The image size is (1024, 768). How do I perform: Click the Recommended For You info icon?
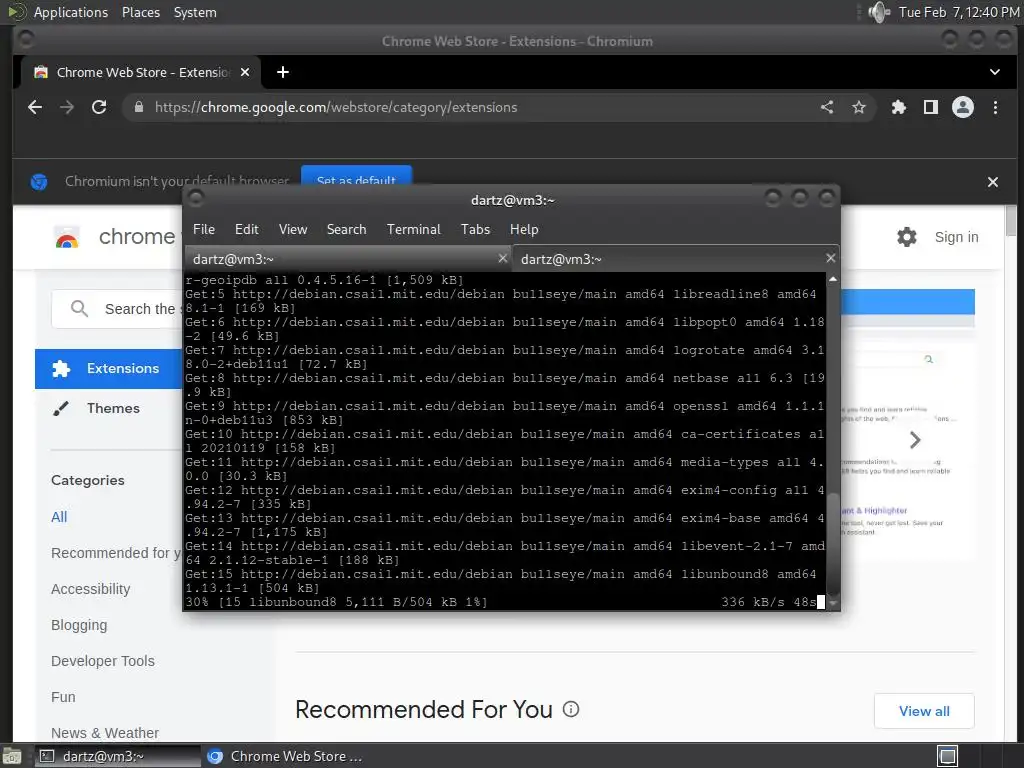pyautogui.click(x=571, y=709)
